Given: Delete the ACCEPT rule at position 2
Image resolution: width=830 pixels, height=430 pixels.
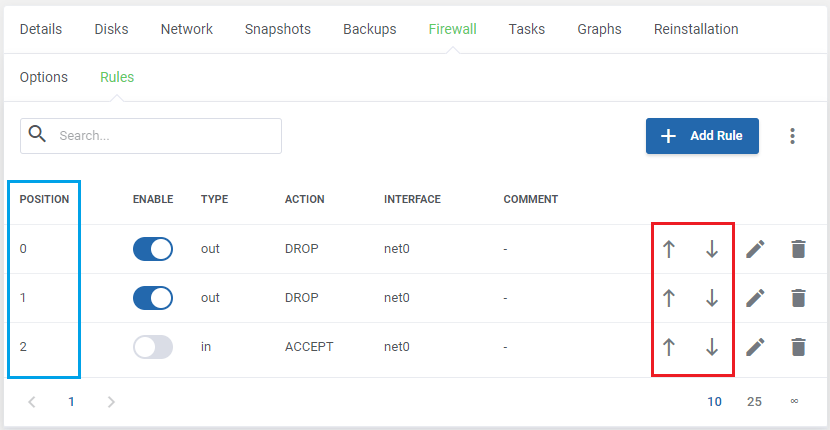Looking at the screenshot, I should pyautogui.click(x=798, y=347).
